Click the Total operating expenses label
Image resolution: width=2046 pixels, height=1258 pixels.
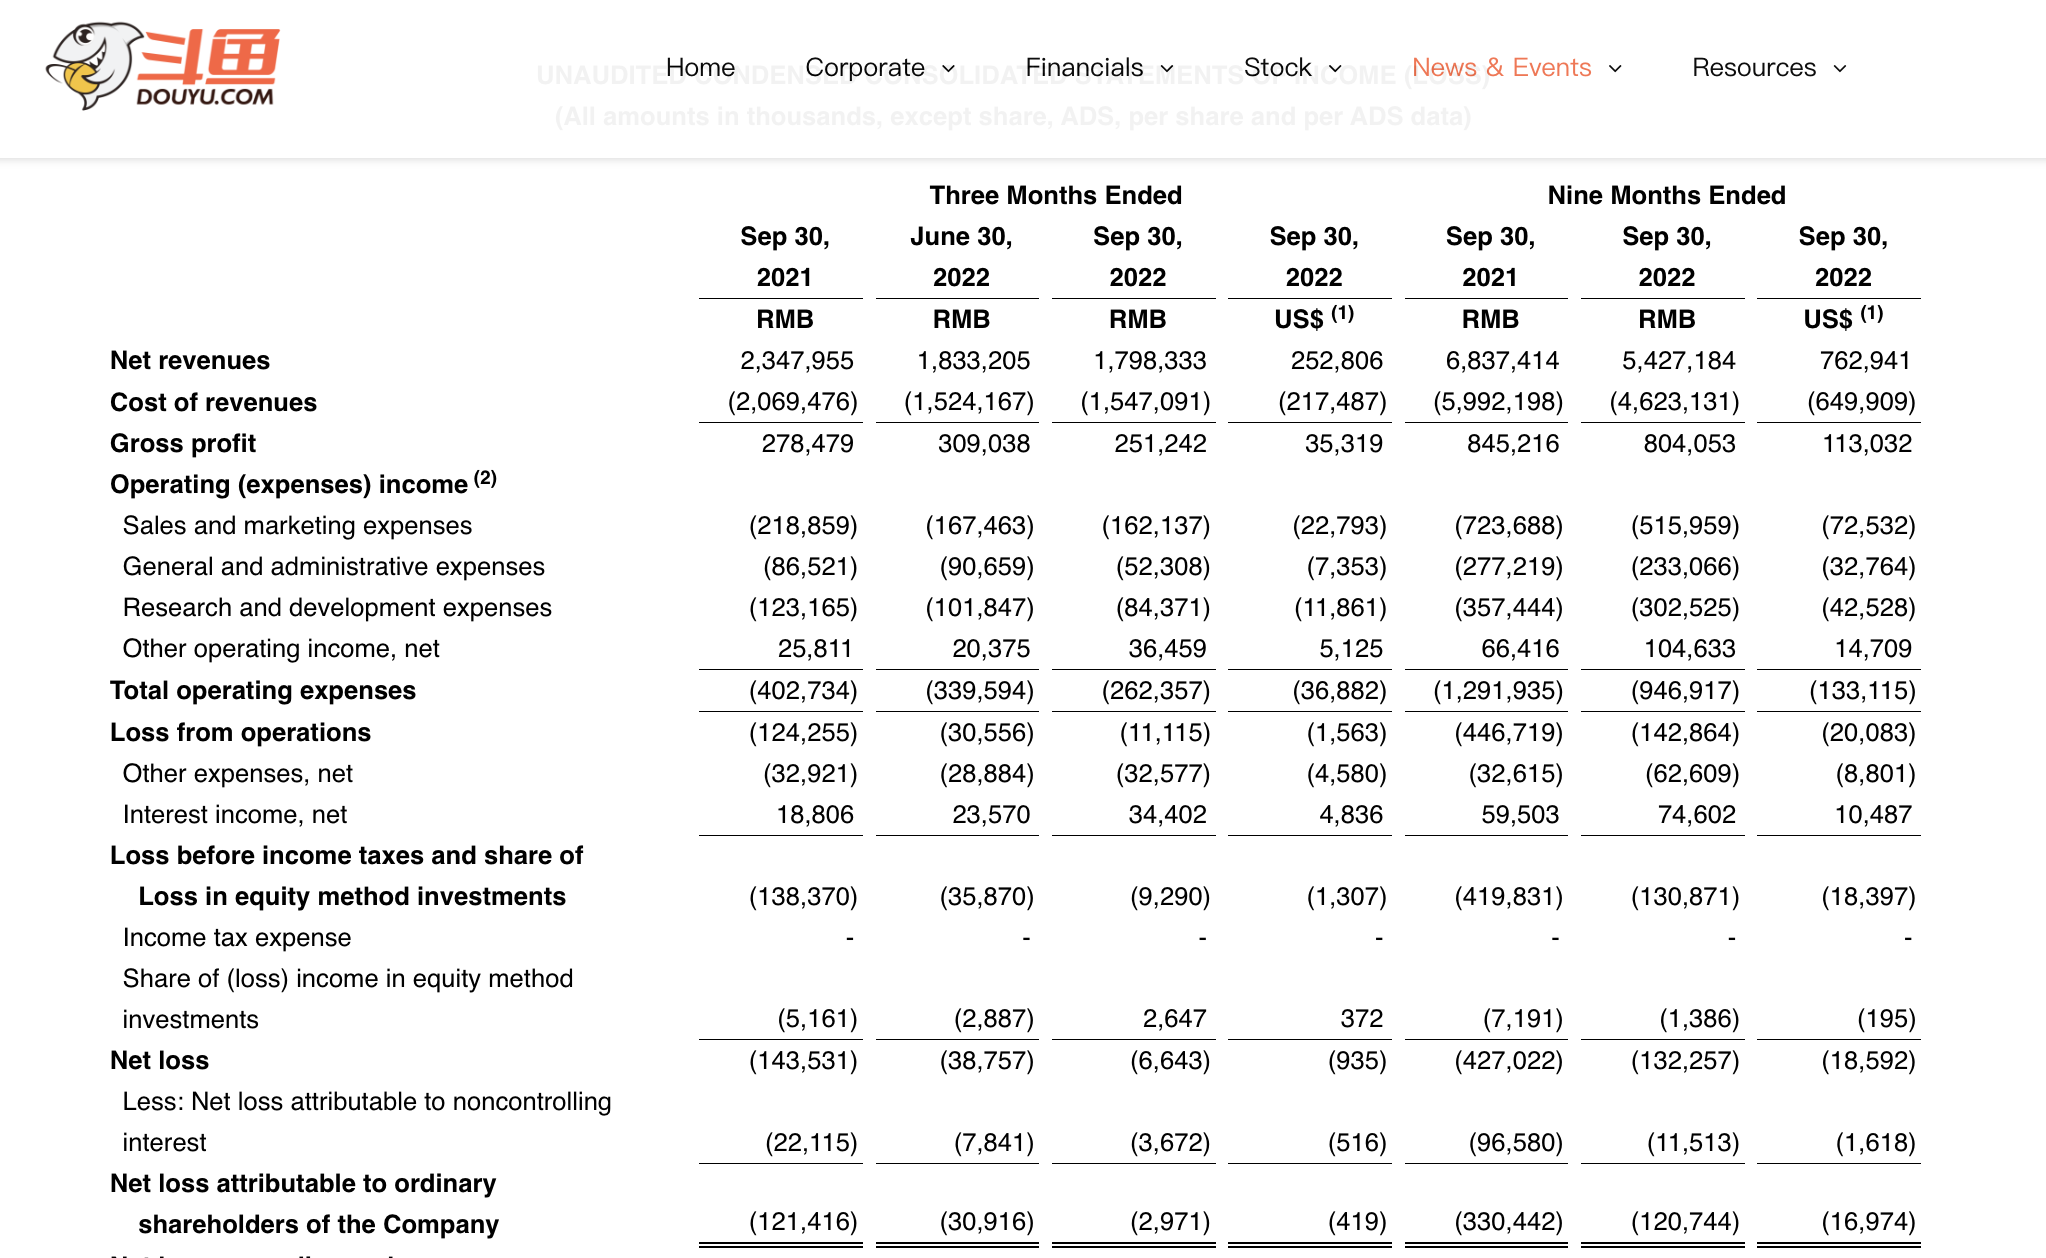[263, 691]
